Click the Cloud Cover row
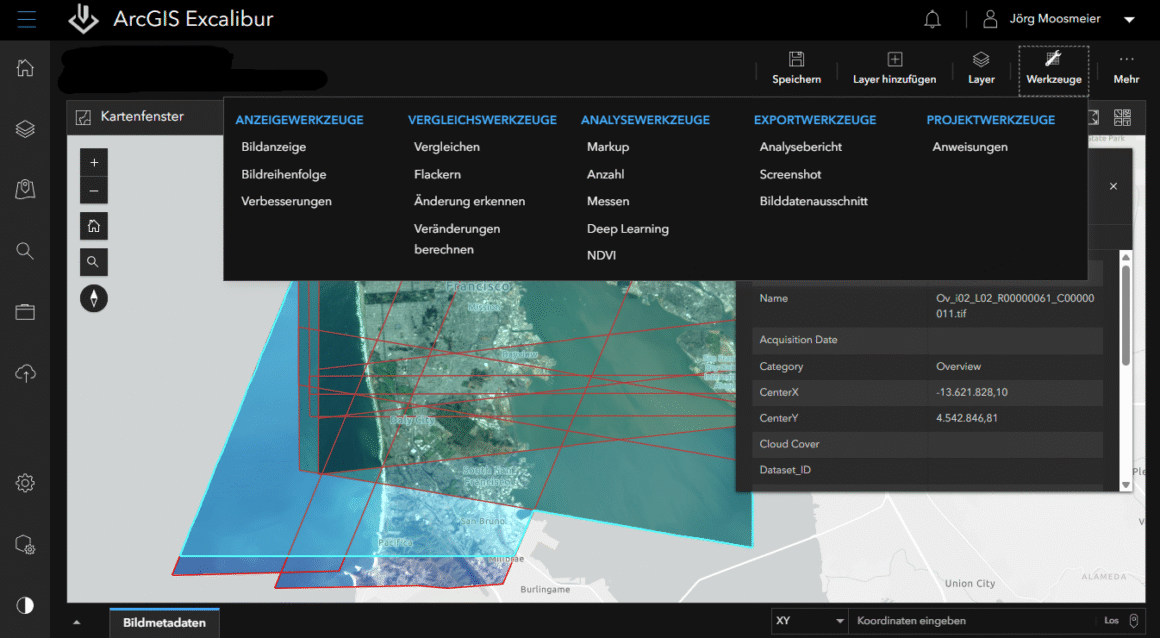The image size is (1160, 638). pyautogui.click(x=928, y=444)
